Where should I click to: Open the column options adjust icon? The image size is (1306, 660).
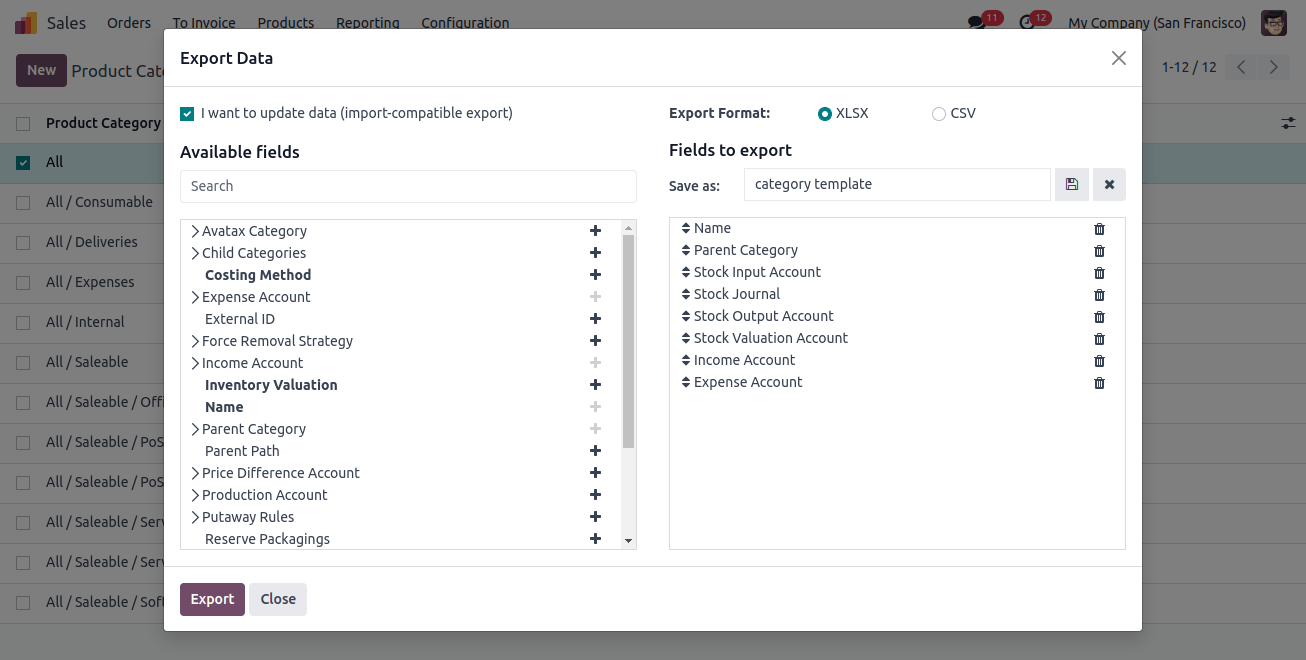point(1289,123)
